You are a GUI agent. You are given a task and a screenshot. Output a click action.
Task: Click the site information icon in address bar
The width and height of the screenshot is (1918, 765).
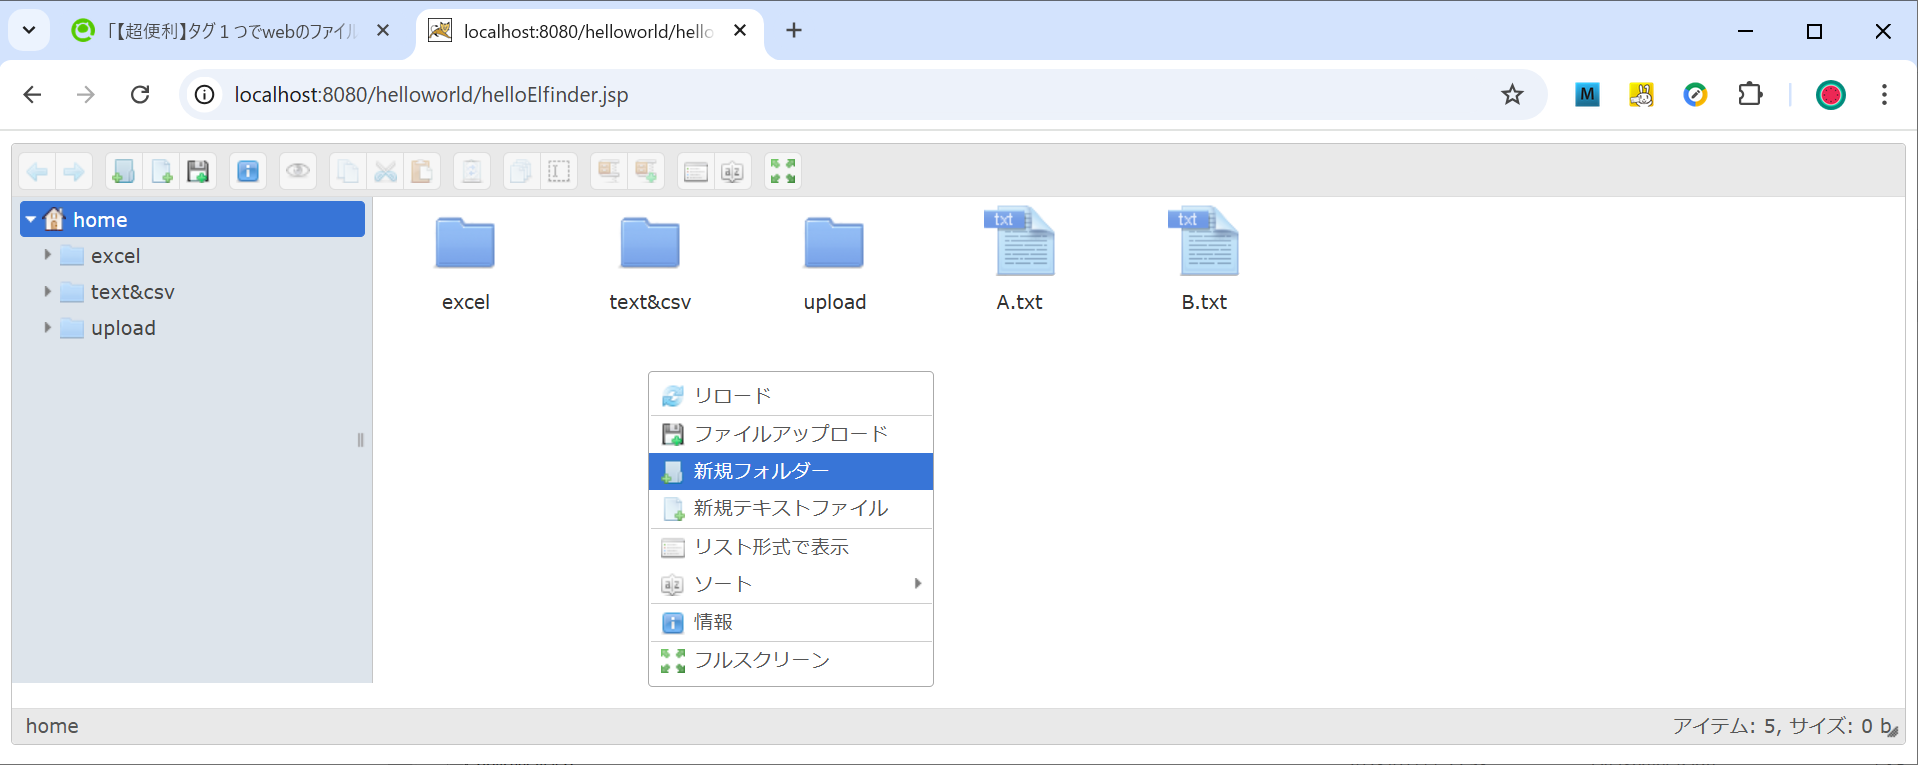point(204,94)
